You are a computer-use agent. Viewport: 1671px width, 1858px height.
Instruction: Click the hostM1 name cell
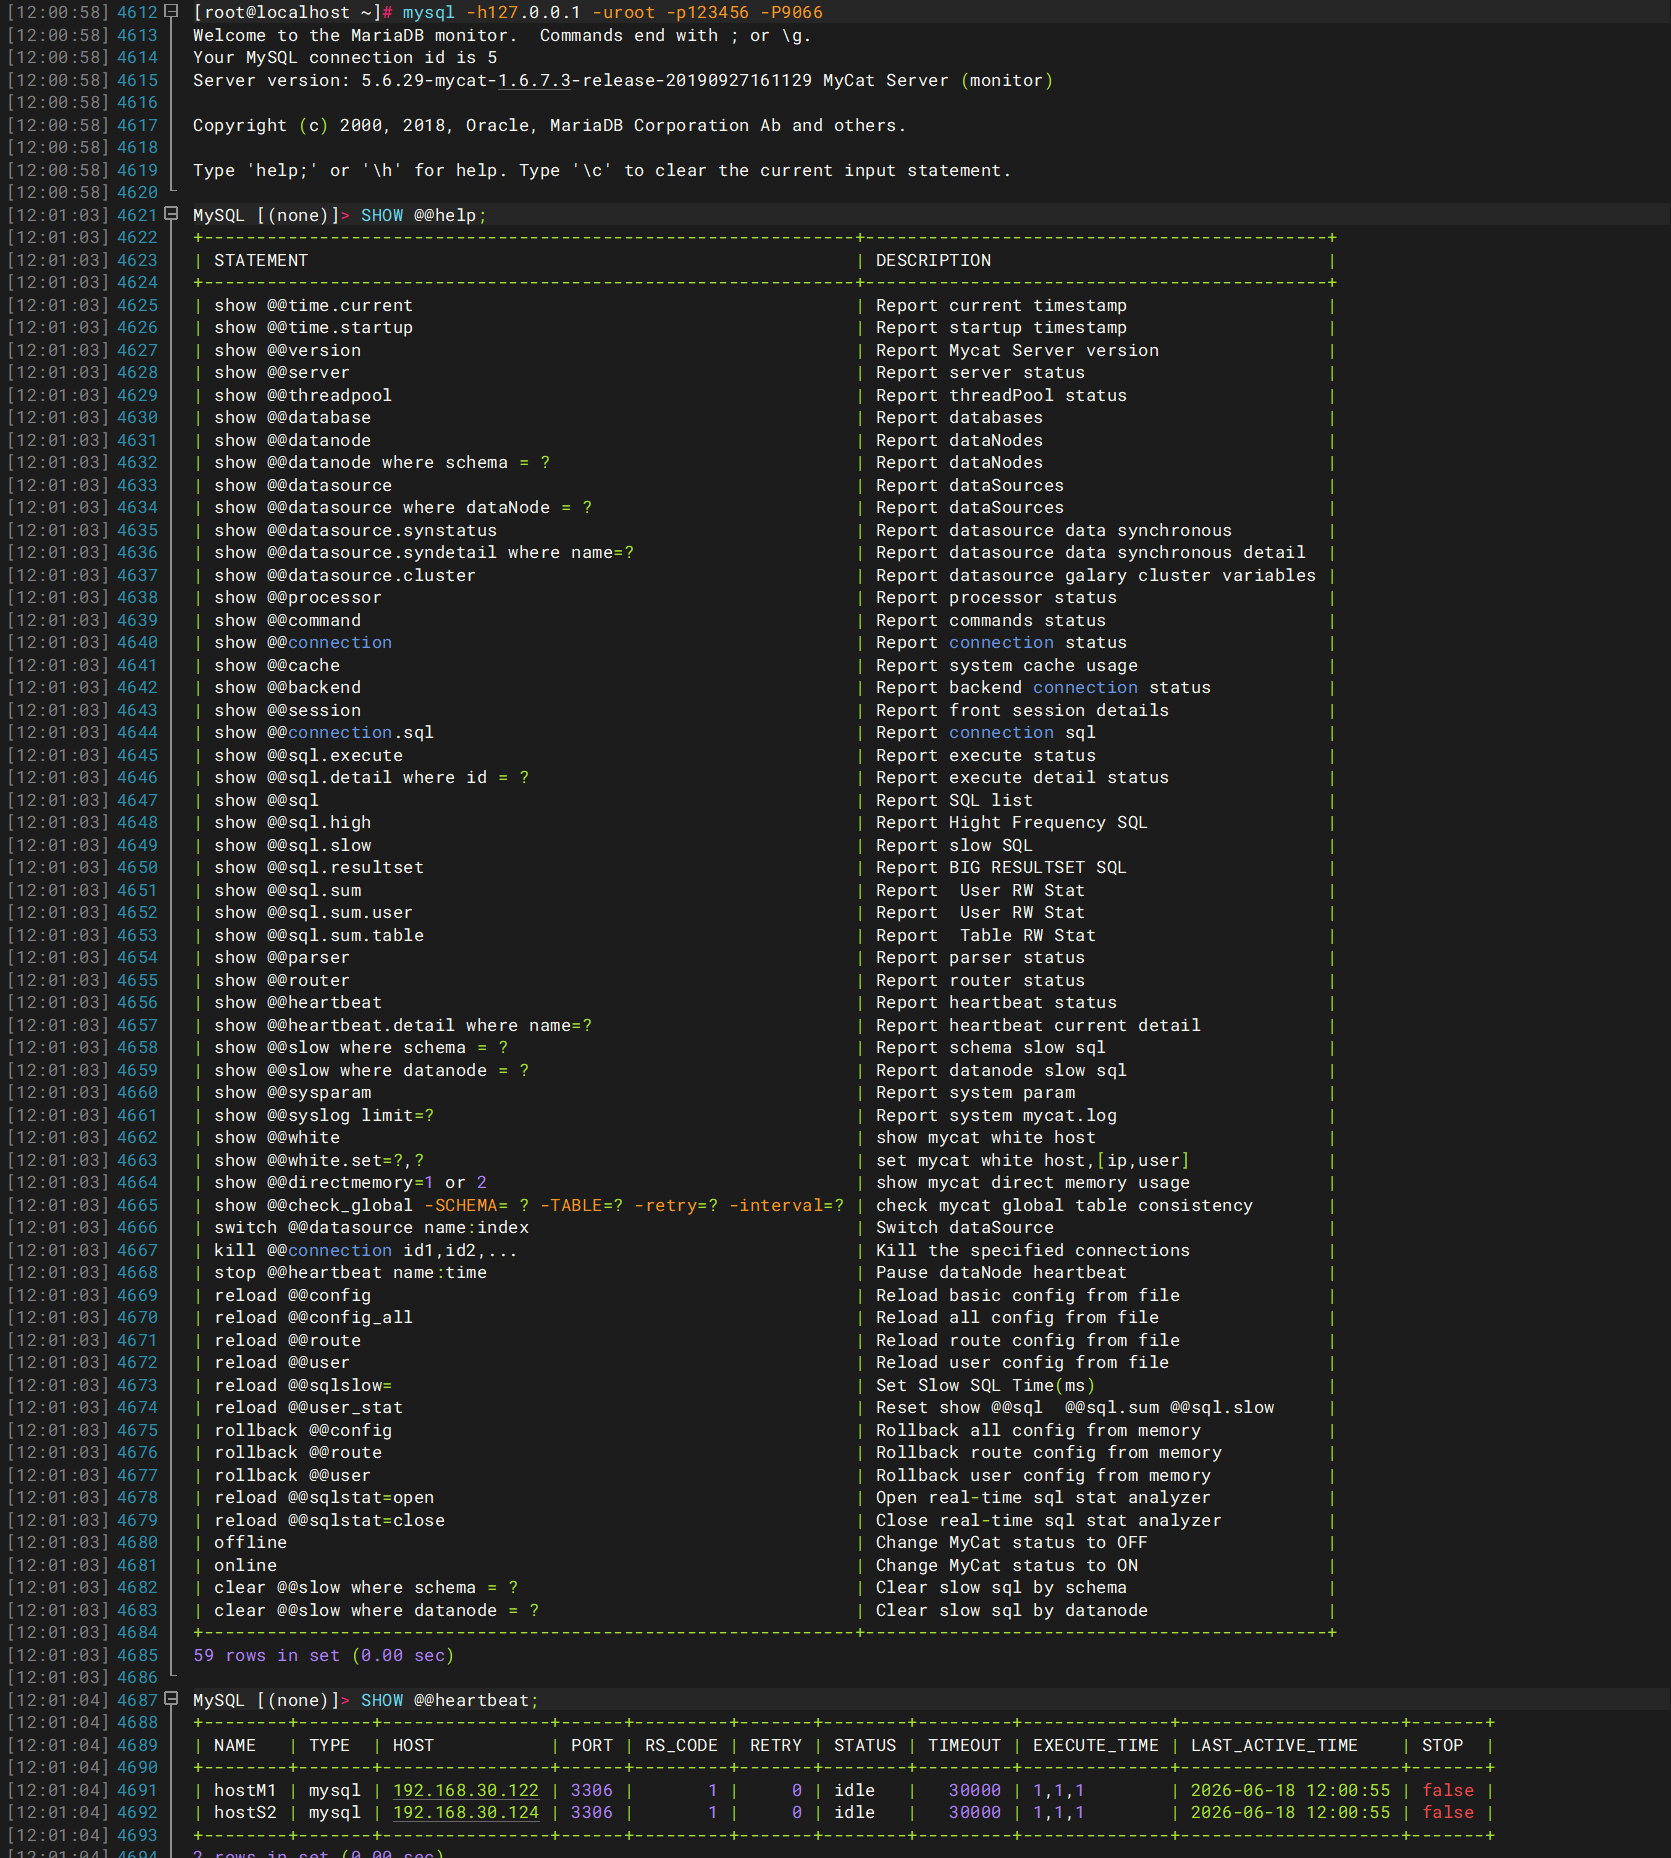click(x=245, y=1790)
